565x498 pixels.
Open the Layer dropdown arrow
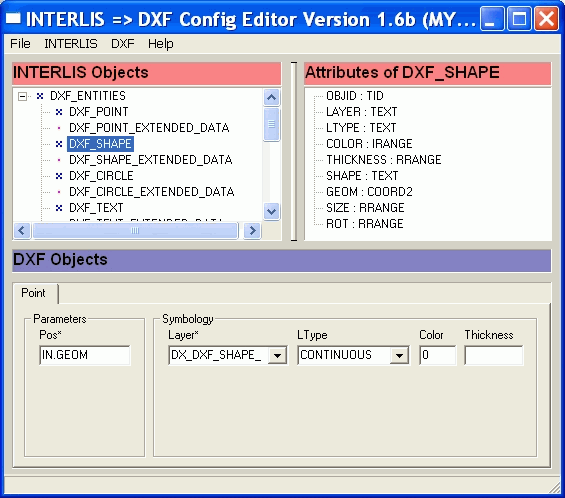[x=277, y=356]
